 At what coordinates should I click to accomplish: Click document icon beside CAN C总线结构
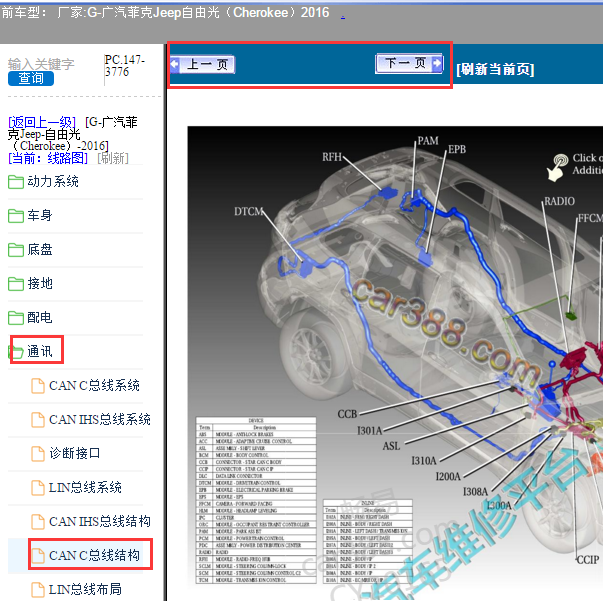(x=38, y=556)
